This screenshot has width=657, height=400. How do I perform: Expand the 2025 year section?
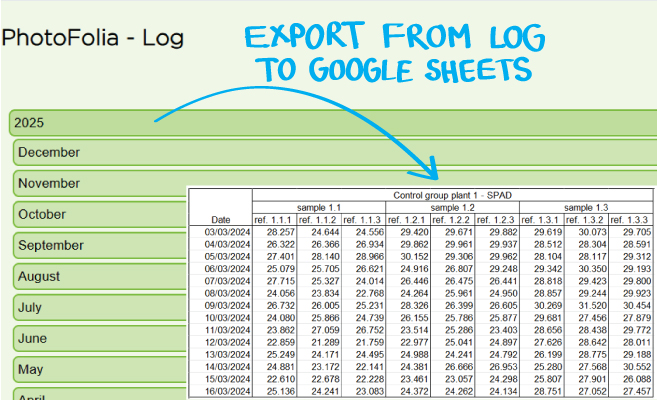[x=80, y=123]
